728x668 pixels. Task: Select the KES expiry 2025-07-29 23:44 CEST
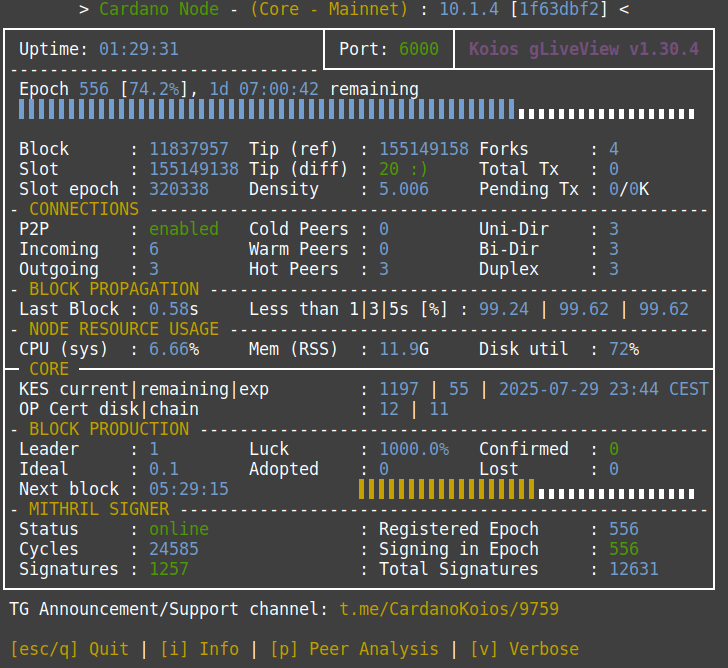click(604, 389)
